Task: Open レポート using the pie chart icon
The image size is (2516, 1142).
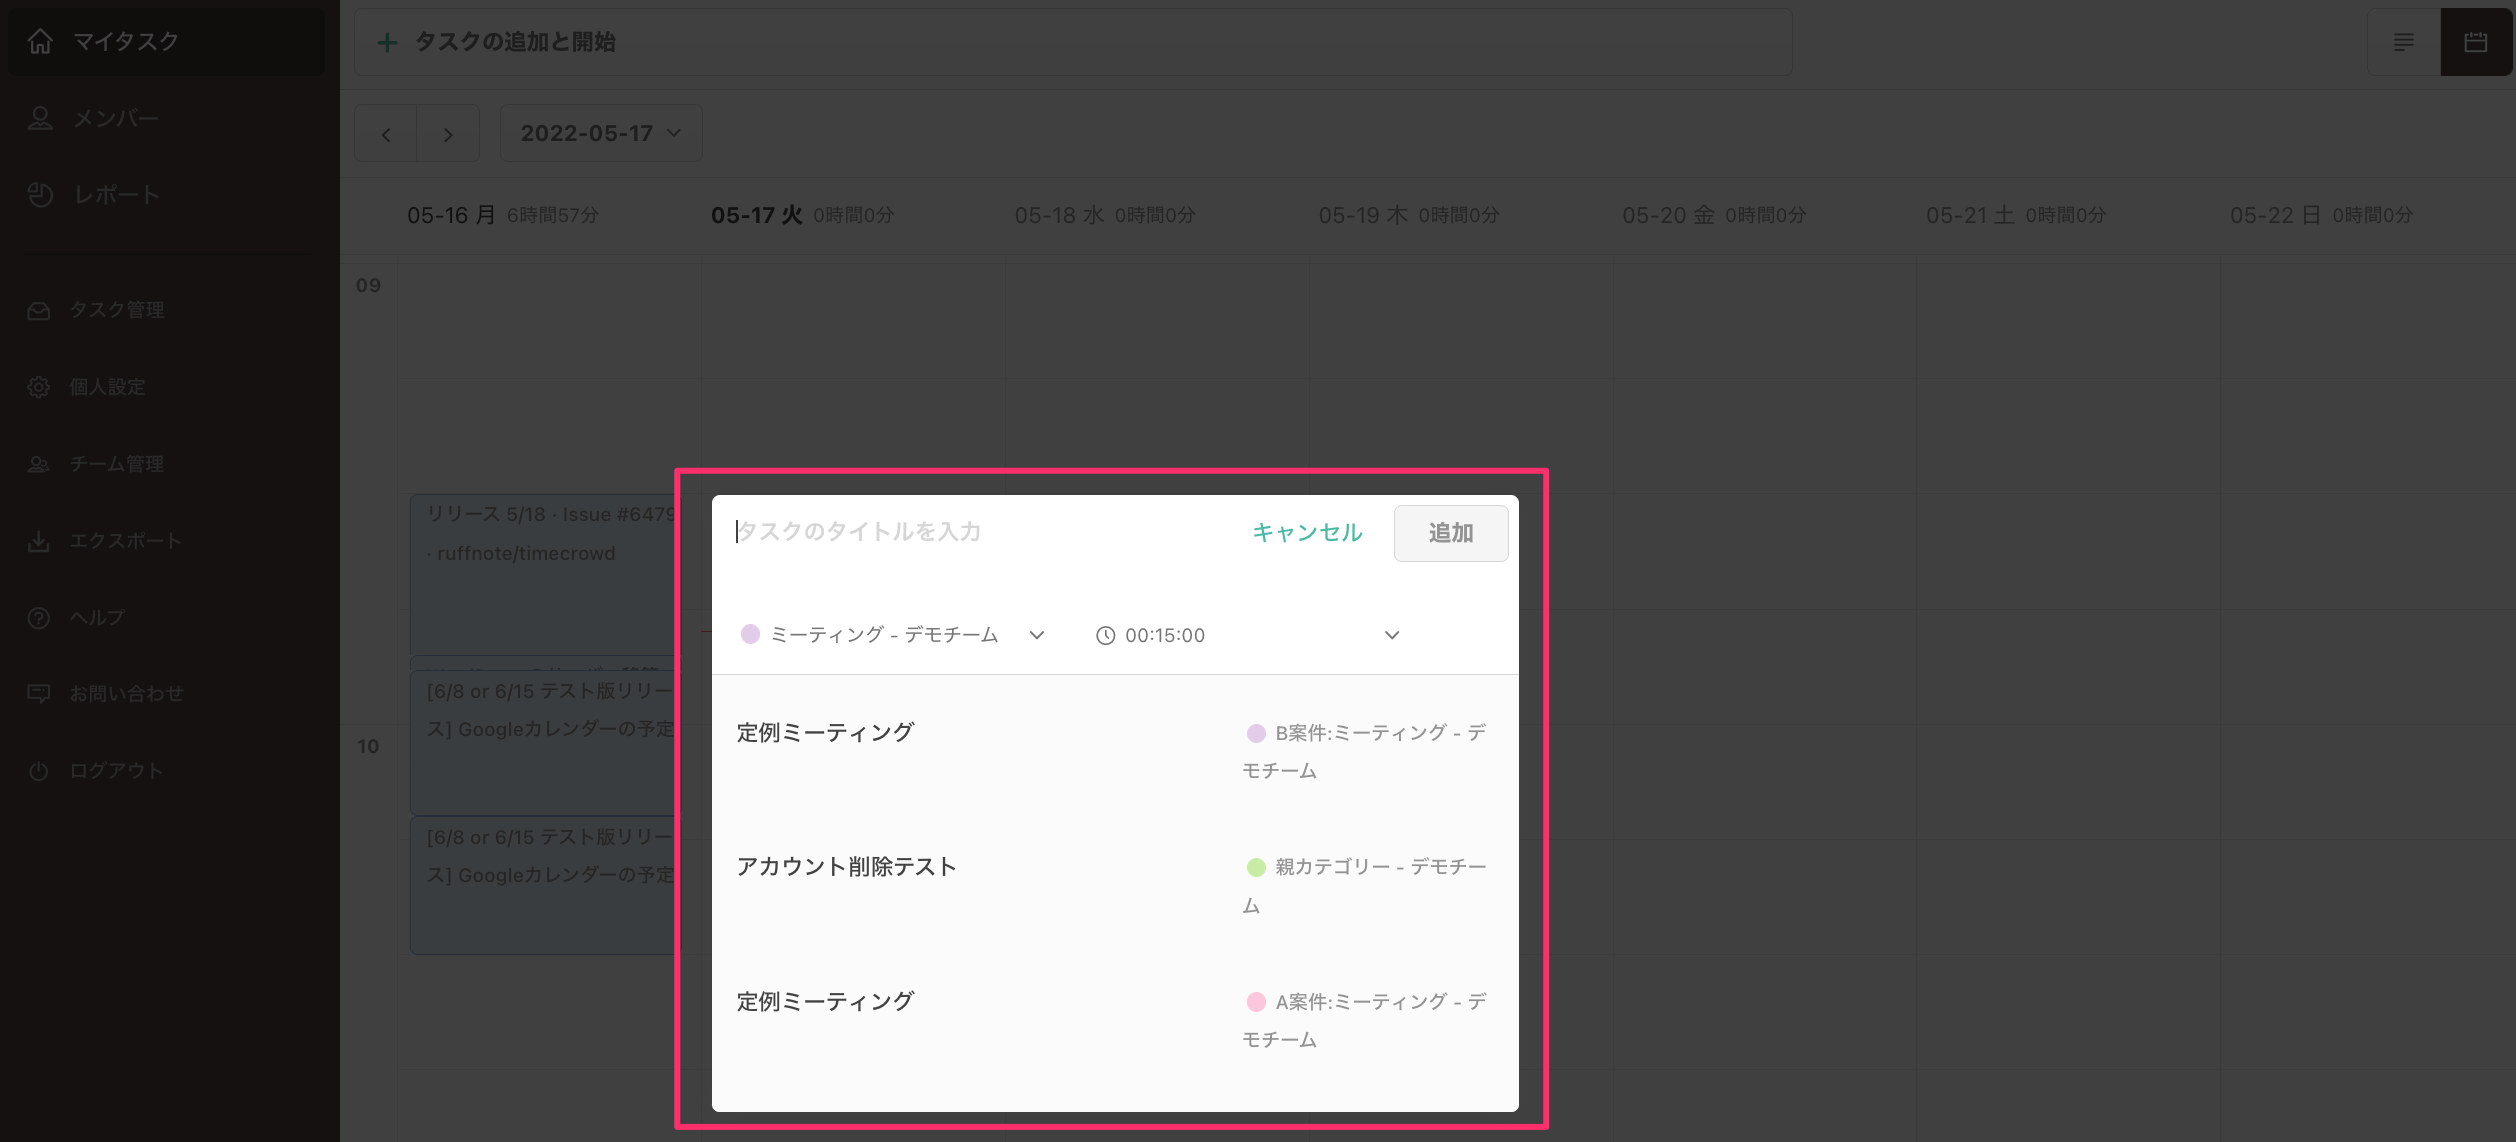Action: tap(40, 194)
